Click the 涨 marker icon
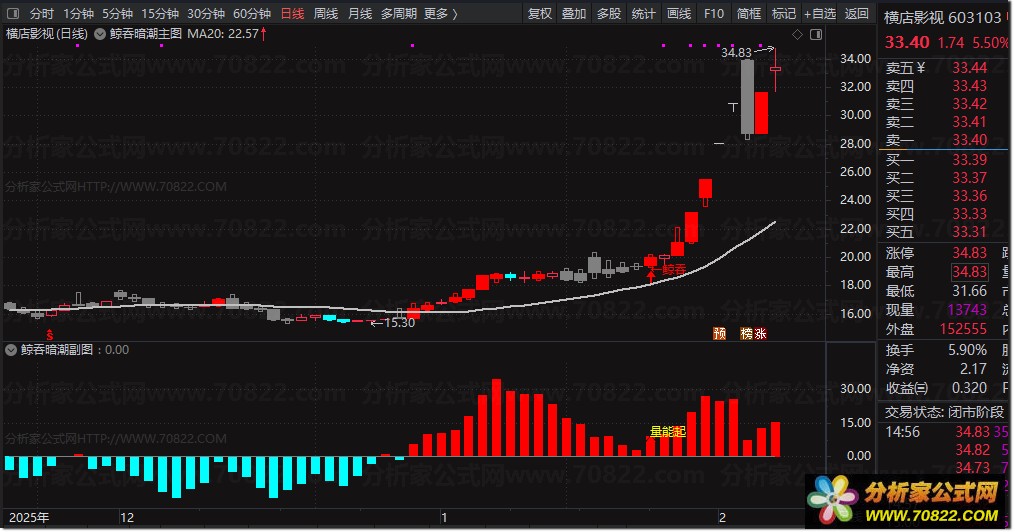Image resolution: width=1015 pixels, height=532 pixels. [x=760, y=333]
